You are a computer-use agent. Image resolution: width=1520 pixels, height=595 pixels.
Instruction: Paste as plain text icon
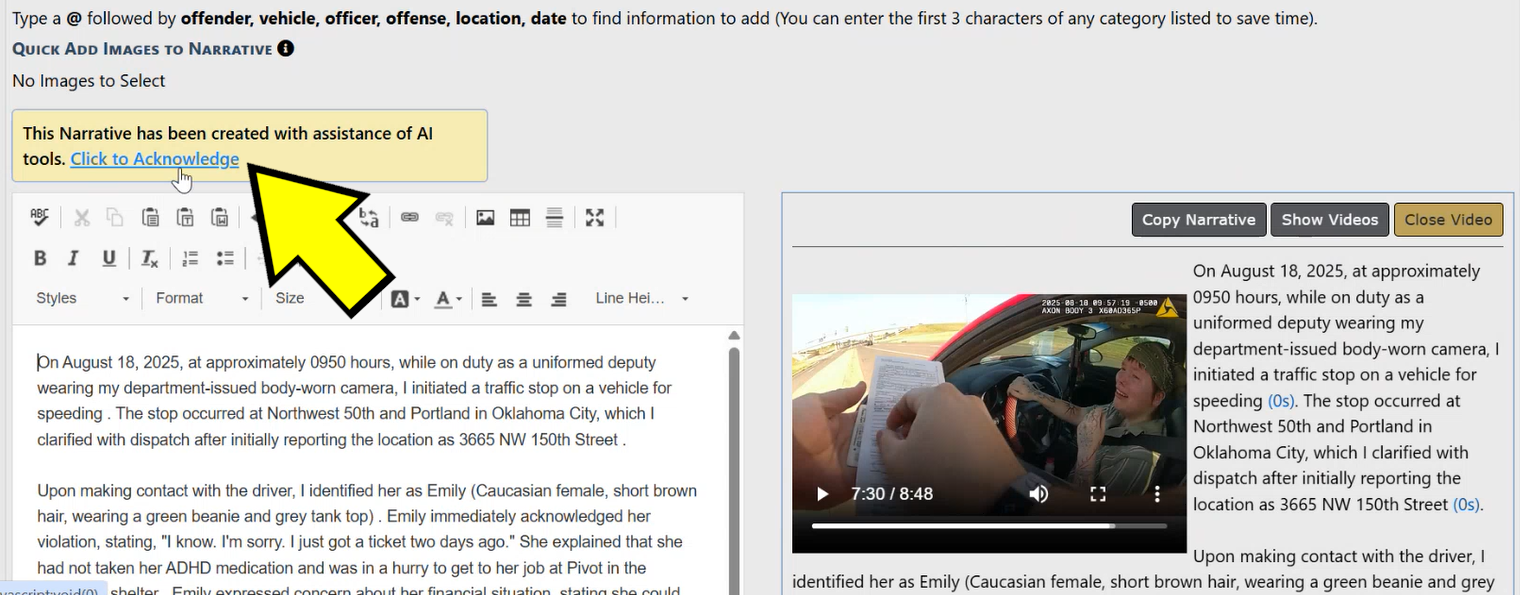(x=185, y=217)
